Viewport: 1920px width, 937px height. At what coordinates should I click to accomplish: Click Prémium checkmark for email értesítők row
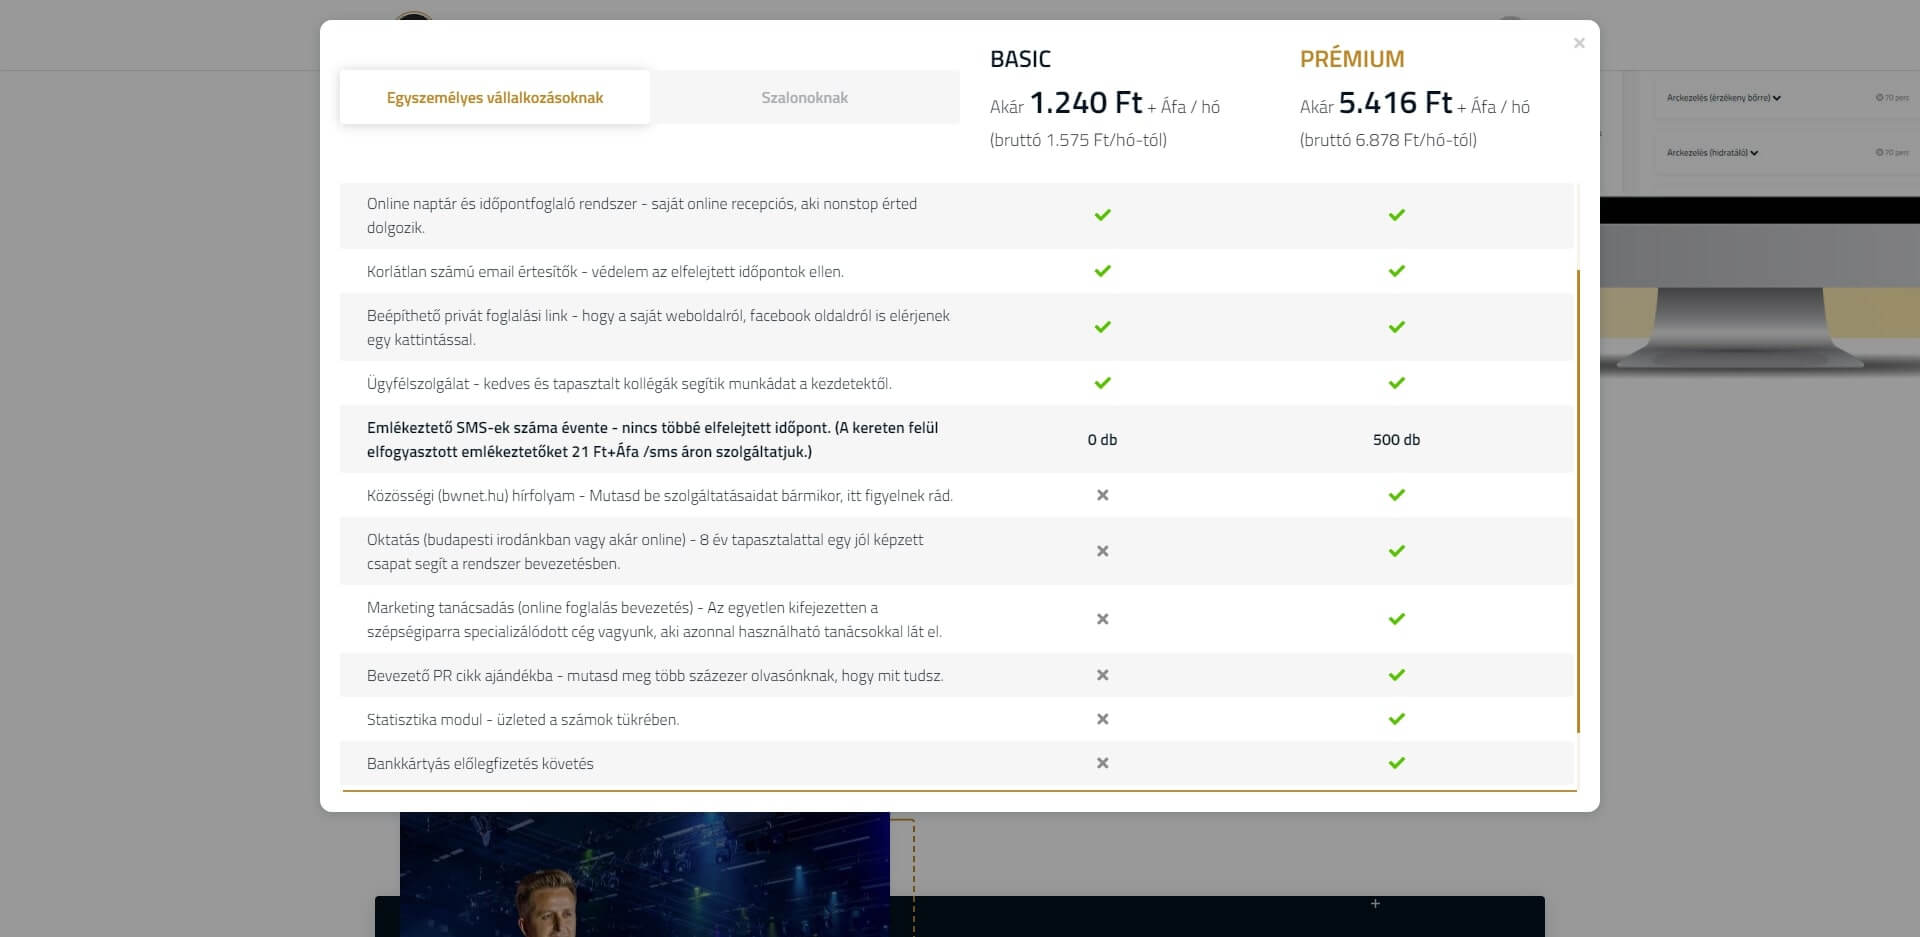pos(1396,271)
